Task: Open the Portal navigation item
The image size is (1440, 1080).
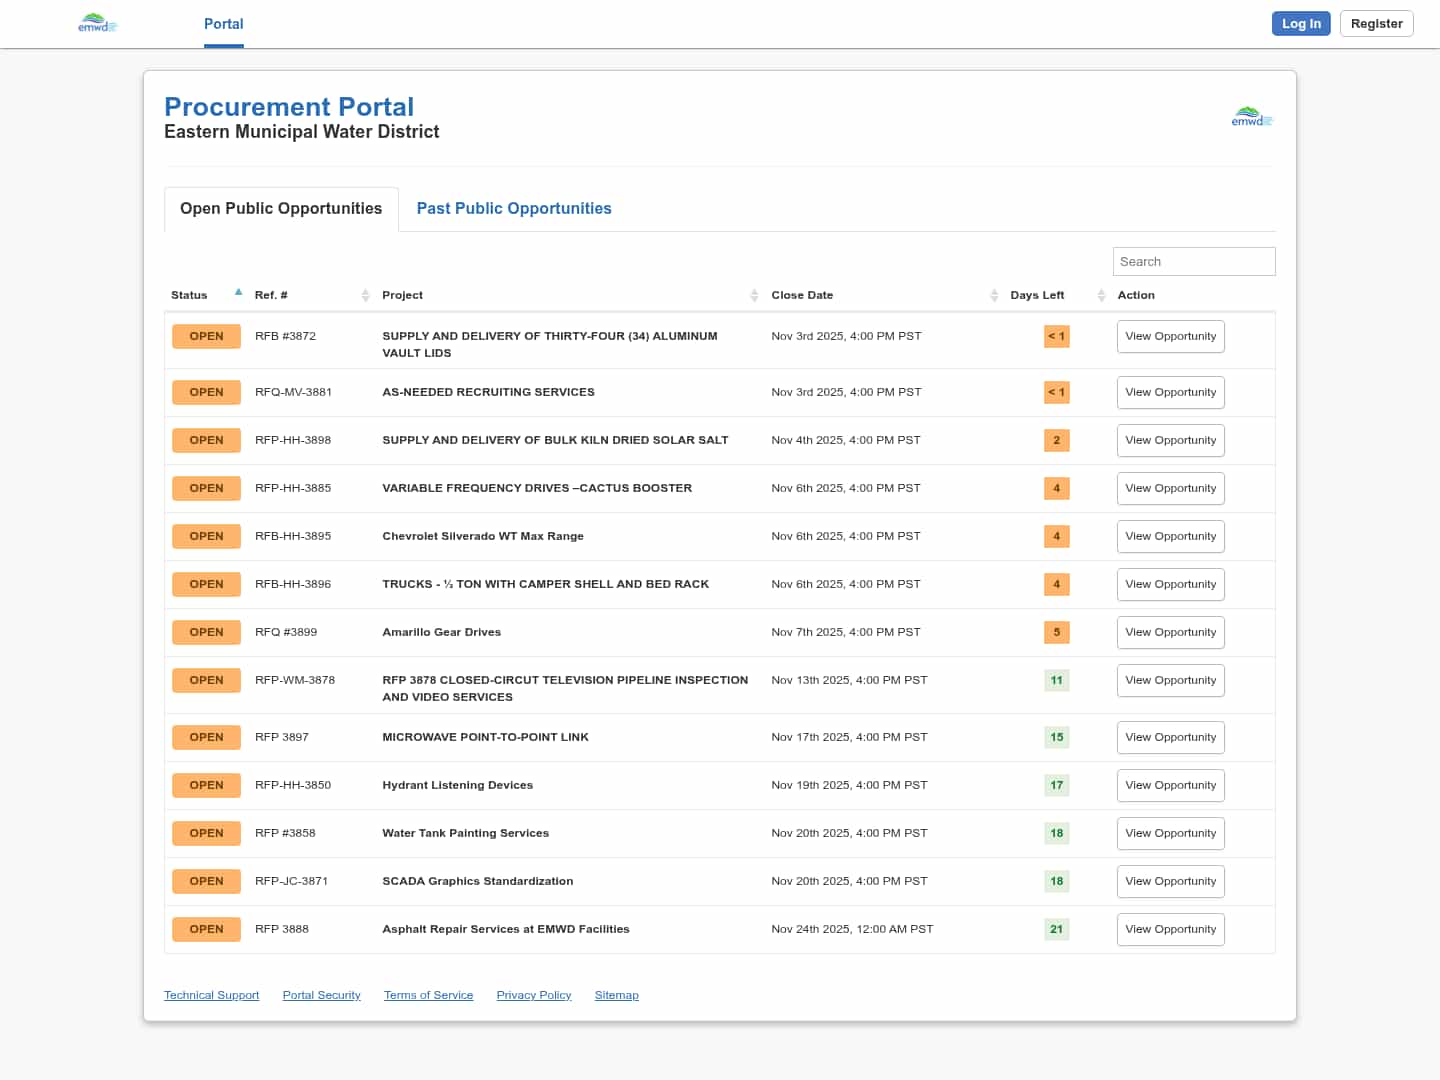Action: point(224,24)
